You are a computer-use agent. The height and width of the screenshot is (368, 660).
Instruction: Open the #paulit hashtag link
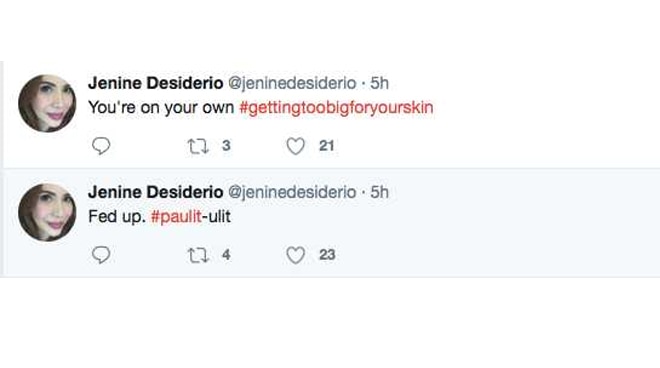(176, 217)
